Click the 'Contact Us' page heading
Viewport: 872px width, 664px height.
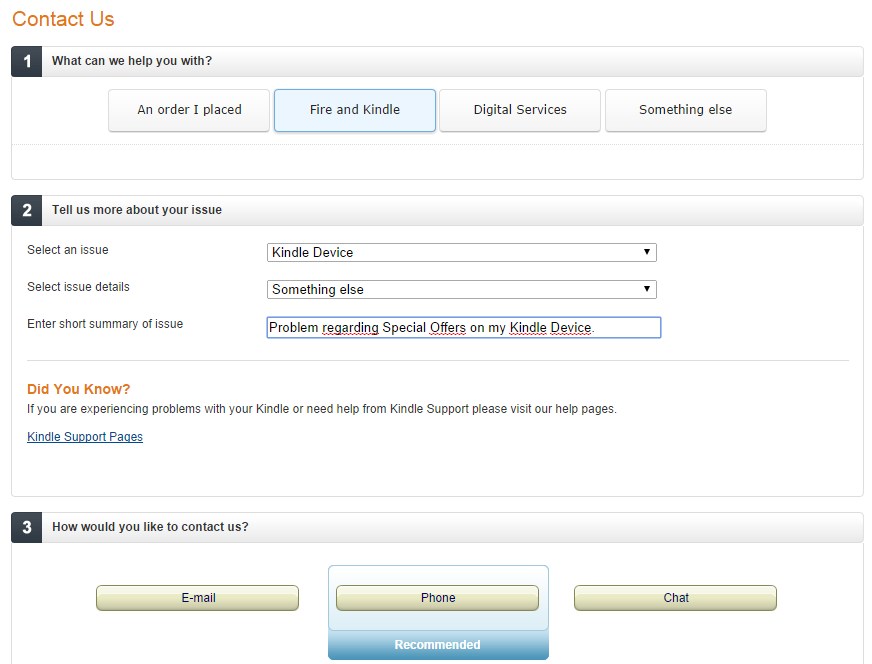pyautogui.click(x=63, y=19)
